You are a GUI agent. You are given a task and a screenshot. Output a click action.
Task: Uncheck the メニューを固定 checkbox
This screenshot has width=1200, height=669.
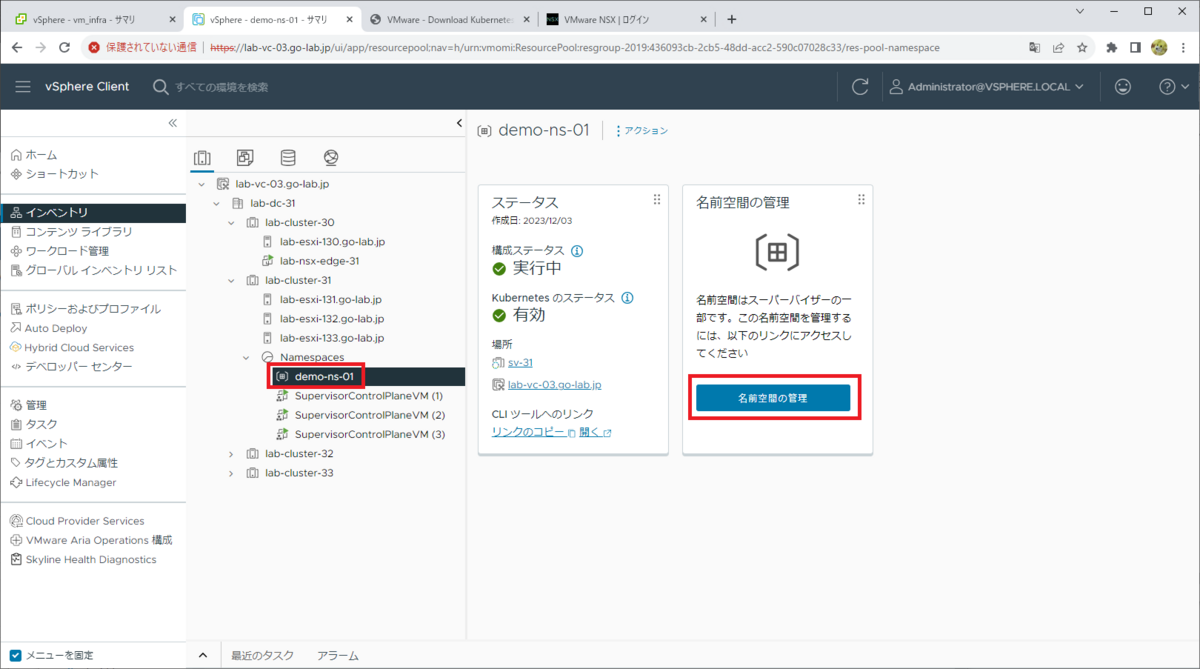(14, 655)
